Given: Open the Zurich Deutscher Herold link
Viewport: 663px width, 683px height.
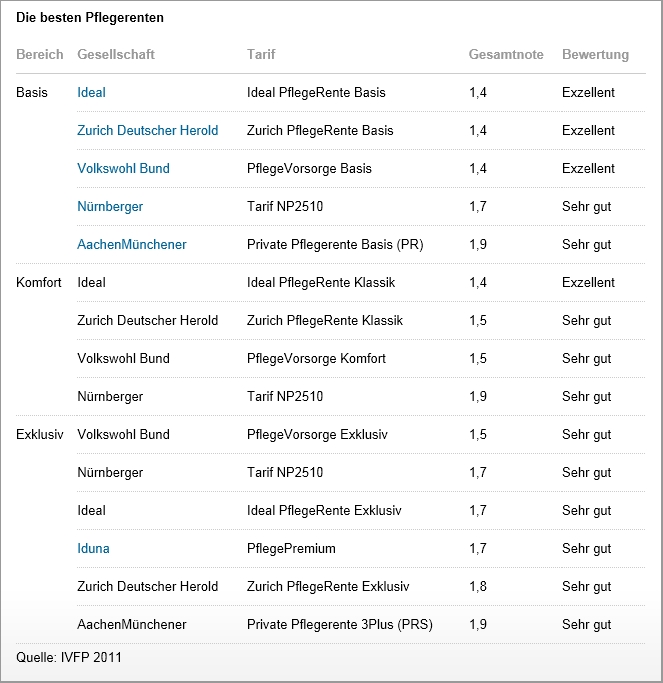Looking at the screenshot, I should 147,130.
